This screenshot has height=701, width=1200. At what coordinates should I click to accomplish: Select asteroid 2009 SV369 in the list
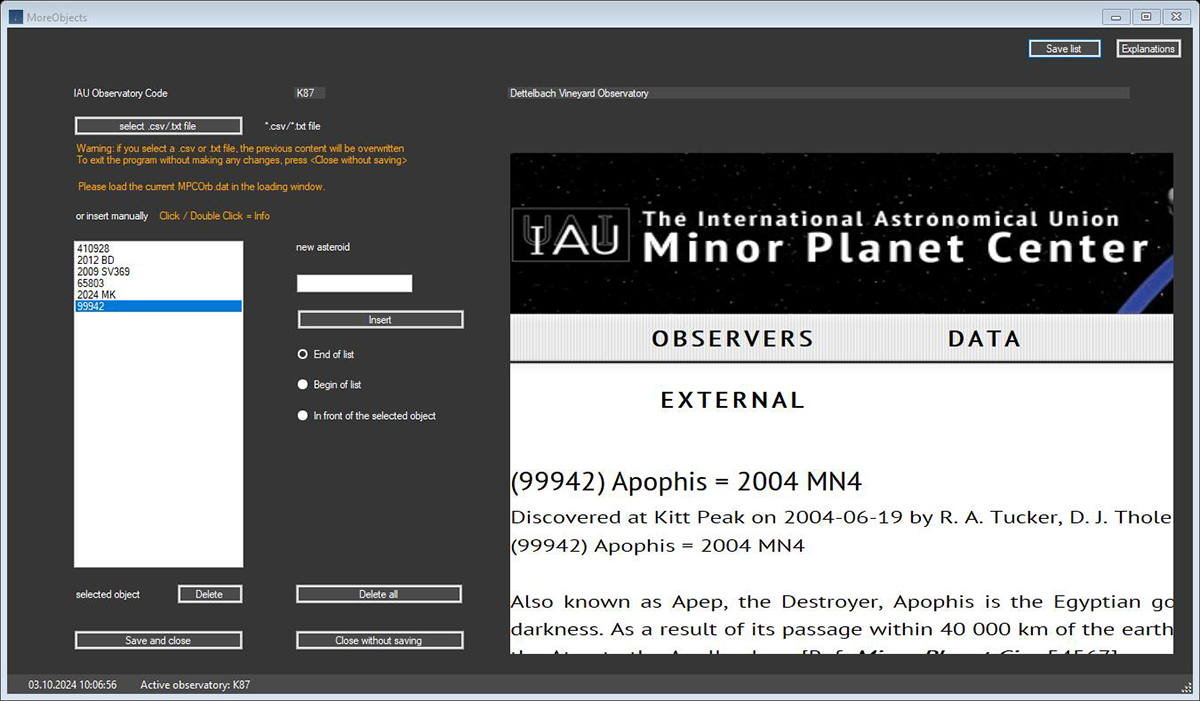pos(158,271)
